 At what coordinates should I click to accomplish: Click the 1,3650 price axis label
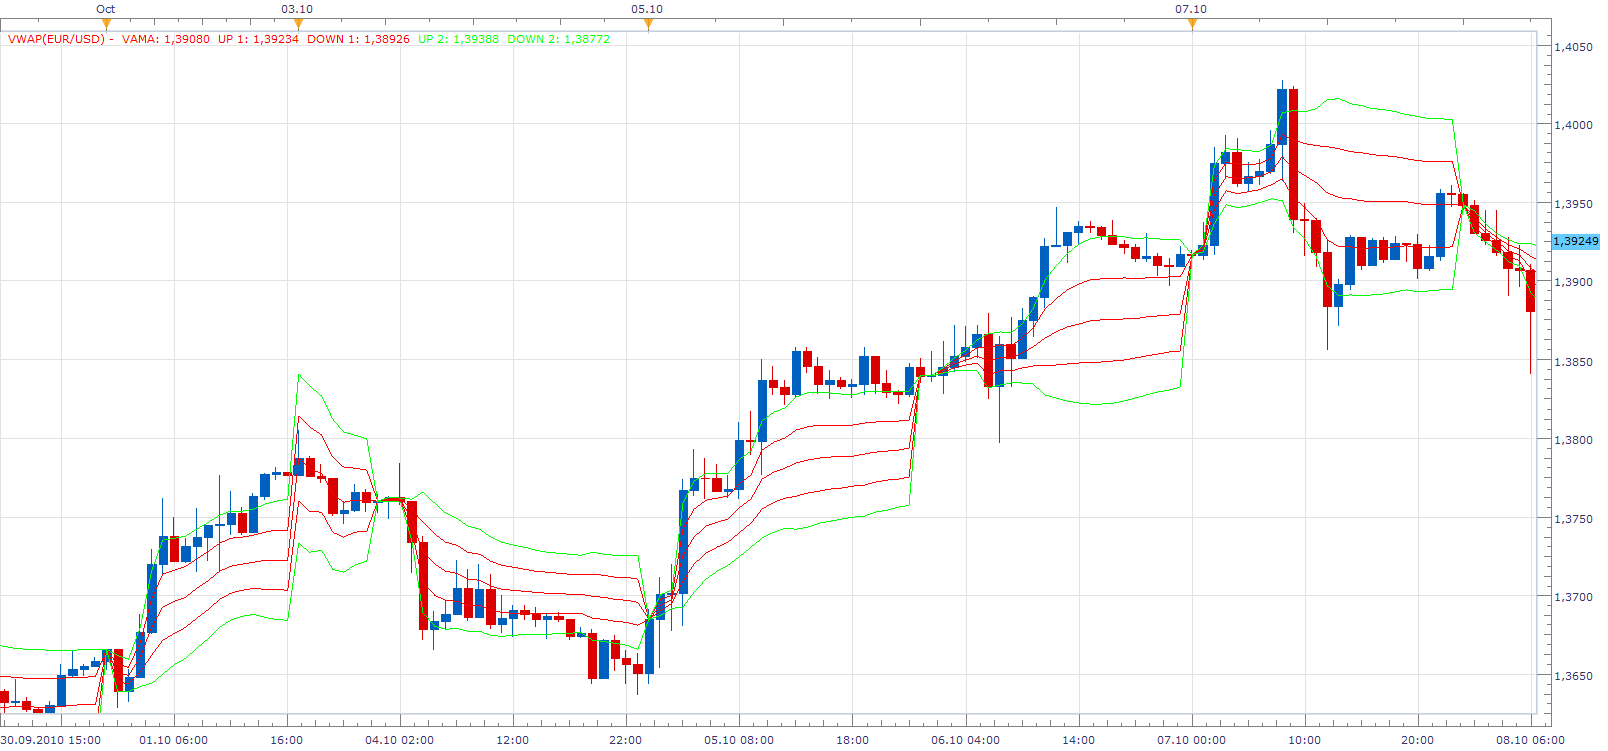(1574, 676)
